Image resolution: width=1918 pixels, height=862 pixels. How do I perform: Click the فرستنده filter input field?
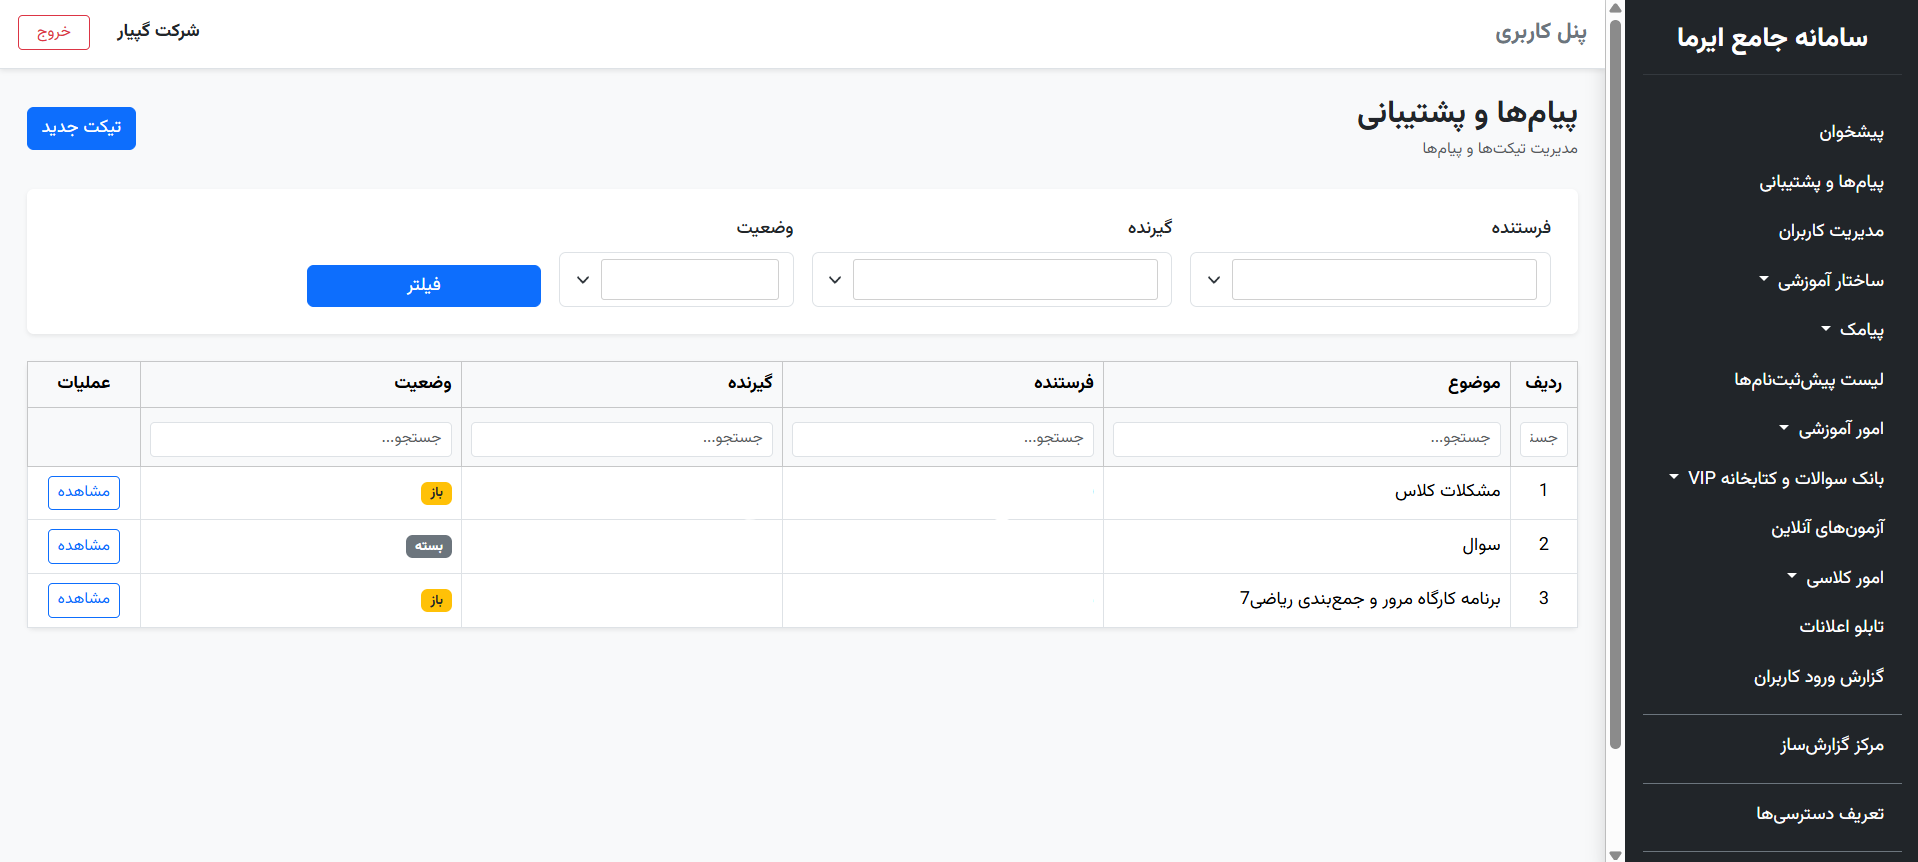[1384, 280]
